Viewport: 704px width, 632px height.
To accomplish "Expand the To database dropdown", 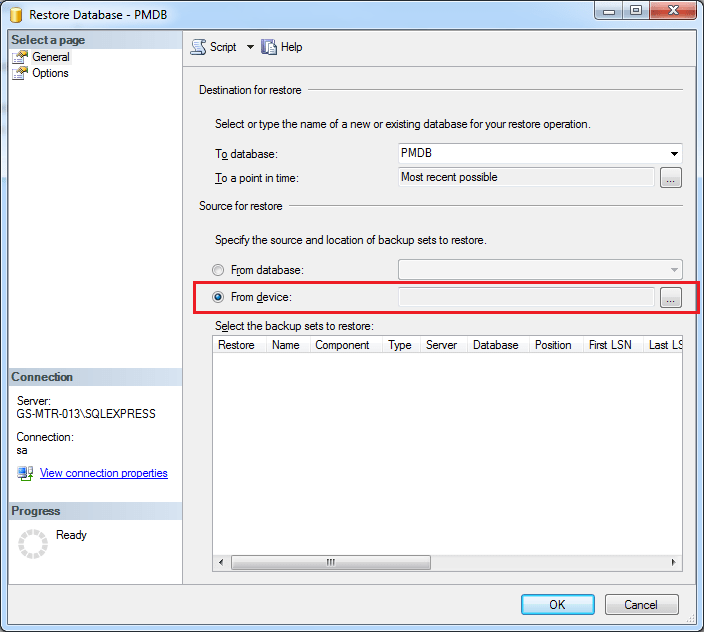I will [x=675, y=154].
